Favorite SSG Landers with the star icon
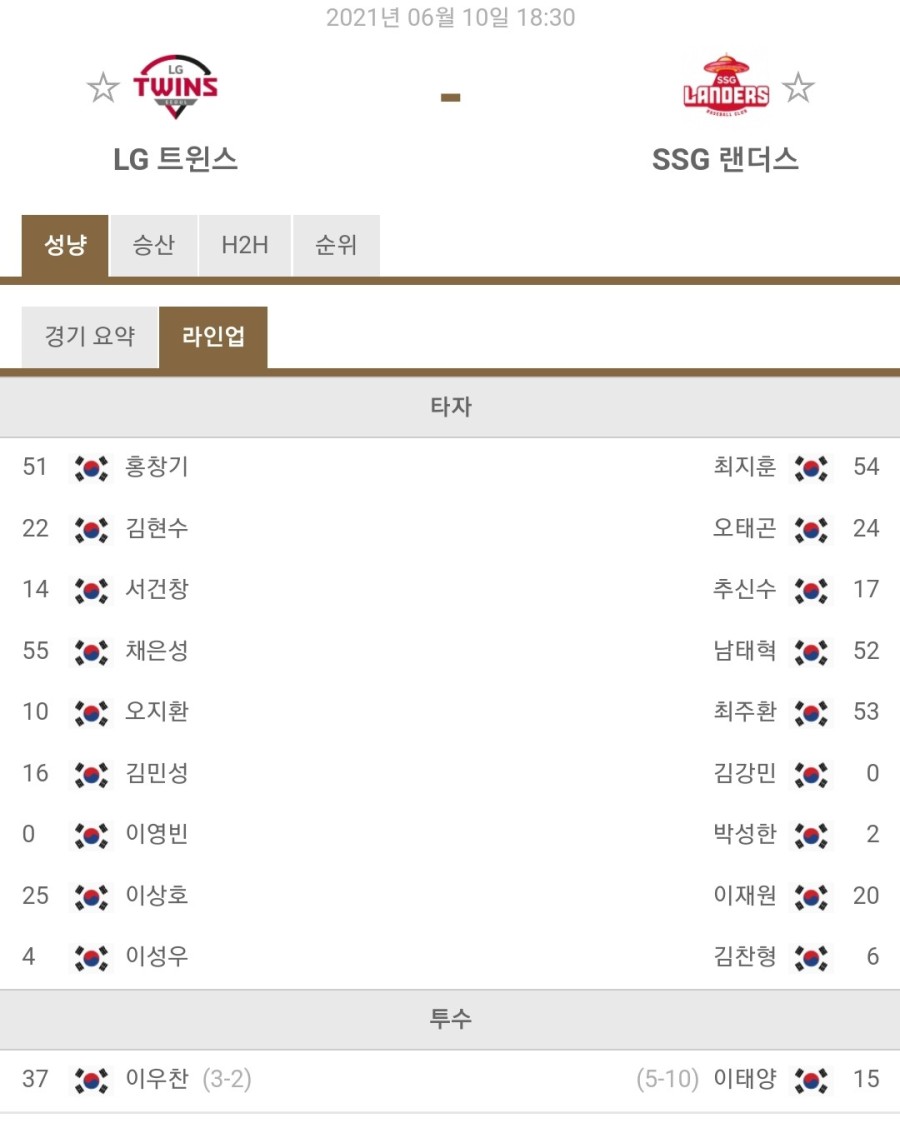This screenshot has height=1123, width=900. [x=798, y=88]
